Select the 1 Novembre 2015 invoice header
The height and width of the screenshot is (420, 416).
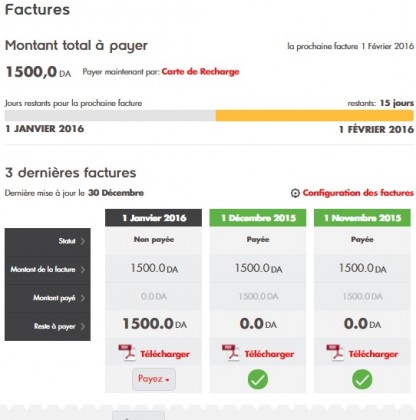tap(362, 218)
